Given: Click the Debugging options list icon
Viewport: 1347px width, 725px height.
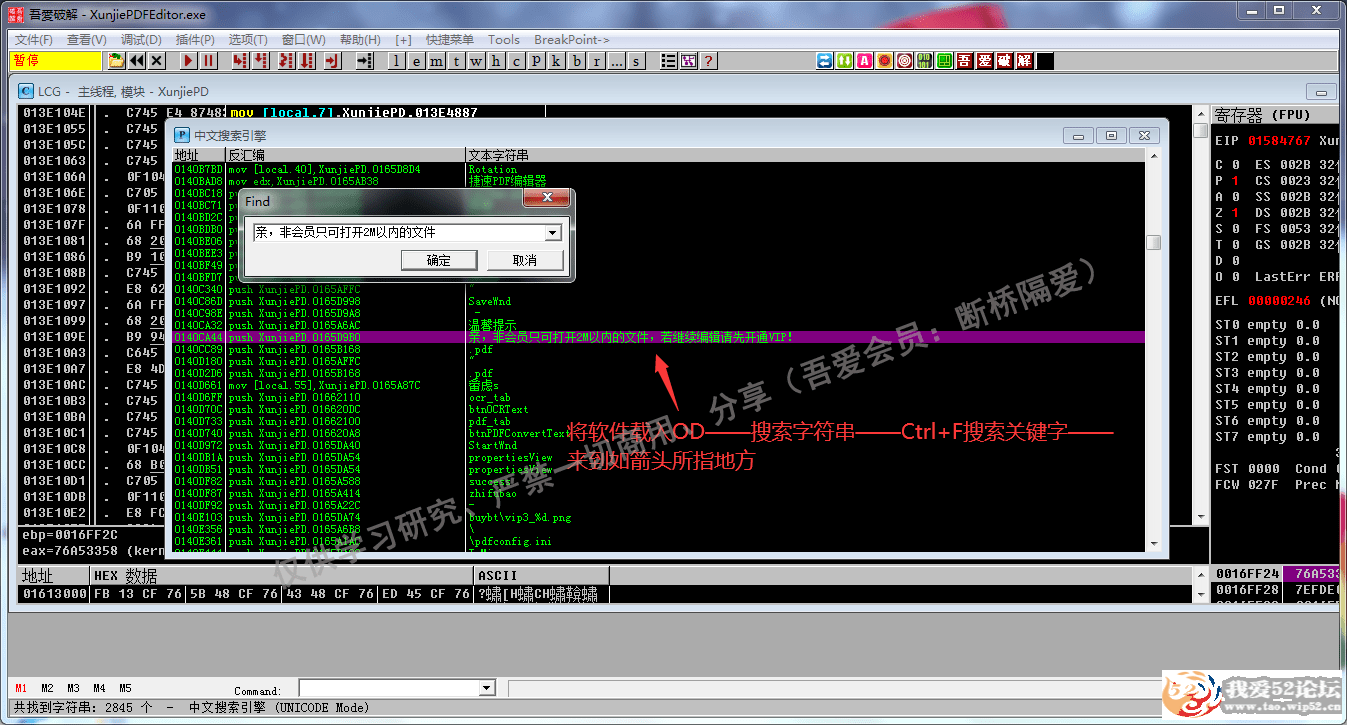Looking at the screenshot, I should 668,61.
